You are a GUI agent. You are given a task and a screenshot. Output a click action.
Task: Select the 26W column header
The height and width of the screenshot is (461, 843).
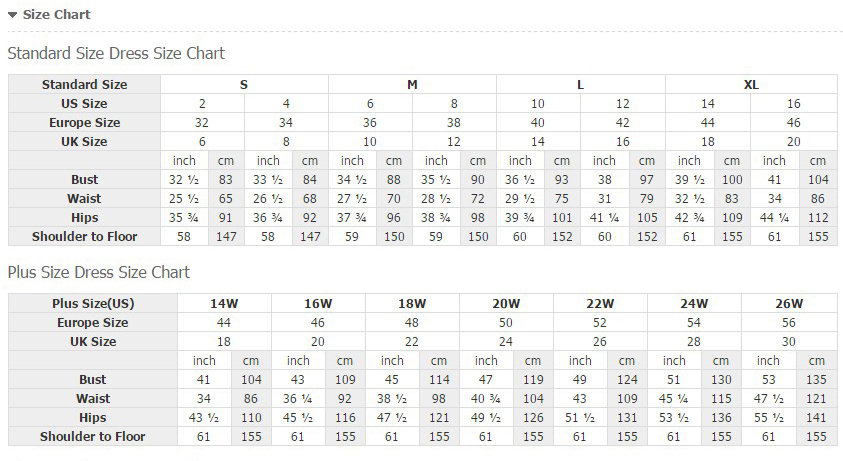click(788, 304)
